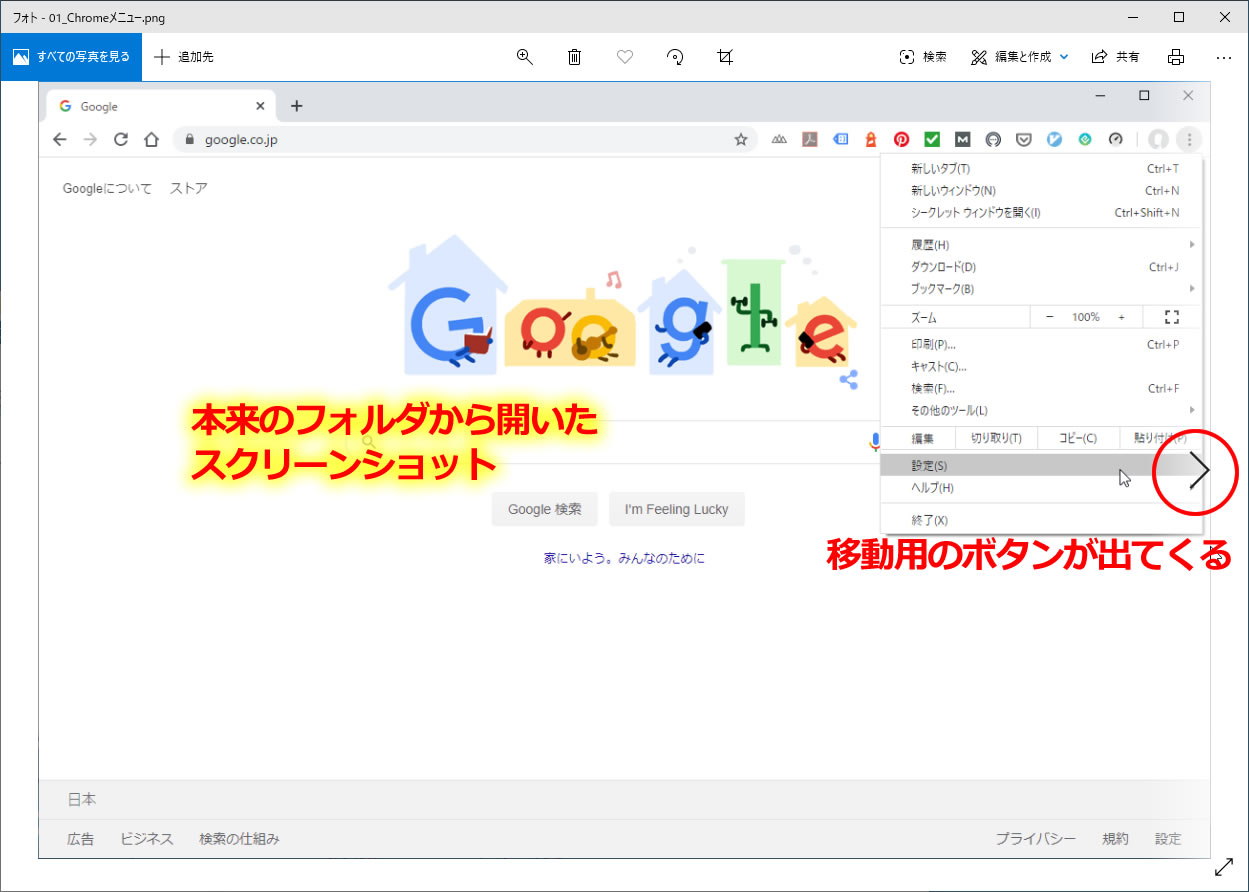The image size is (1249, 892).
Task: Expand the 履歴(H) submenu
Action: [x=1042, y=245]
